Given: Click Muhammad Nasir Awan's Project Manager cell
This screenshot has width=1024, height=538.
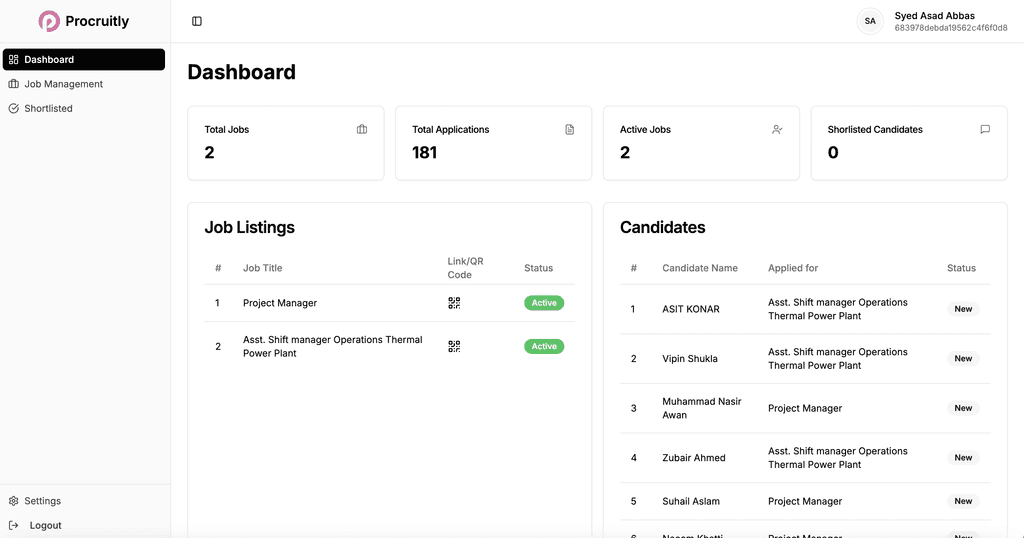Looking at the screenshot, I should pos(805,408).
